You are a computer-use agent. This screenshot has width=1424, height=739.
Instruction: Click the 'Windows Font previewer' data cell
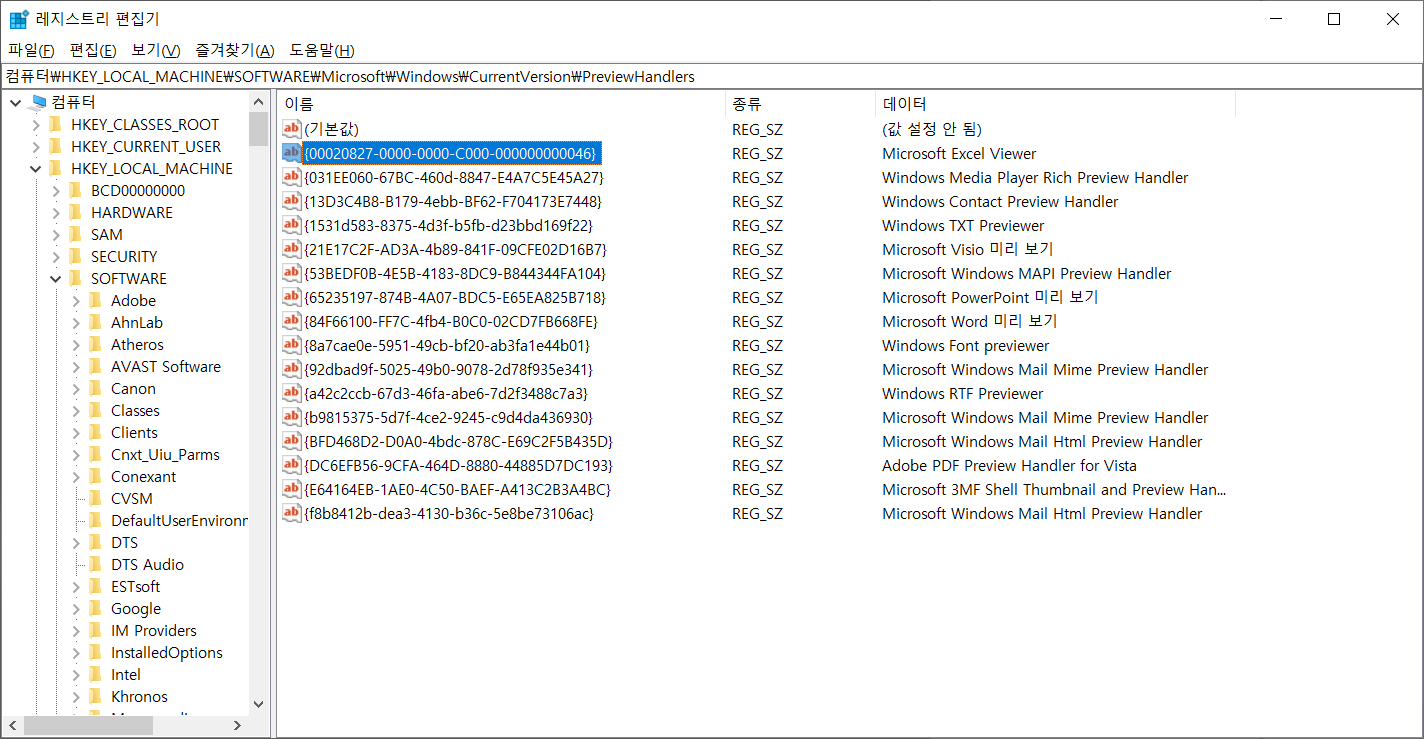(x=966, y=345)
